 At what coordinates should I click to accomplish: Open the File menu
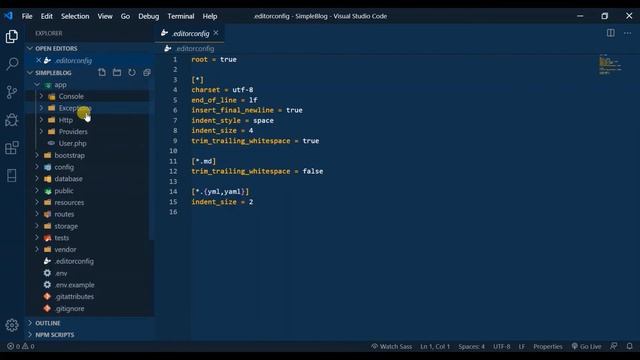27,16
